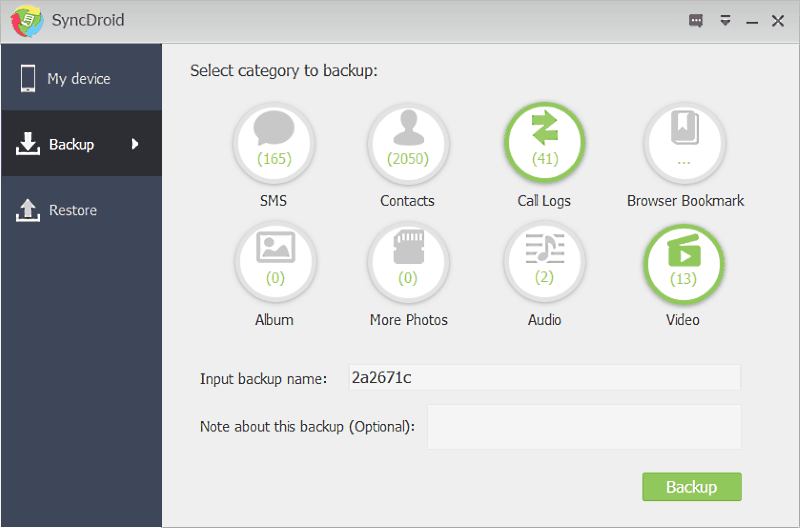Screen dimensions: 800x528
Task: Click the Browser Bookmark label text
Action: click(x=685, y=200)
